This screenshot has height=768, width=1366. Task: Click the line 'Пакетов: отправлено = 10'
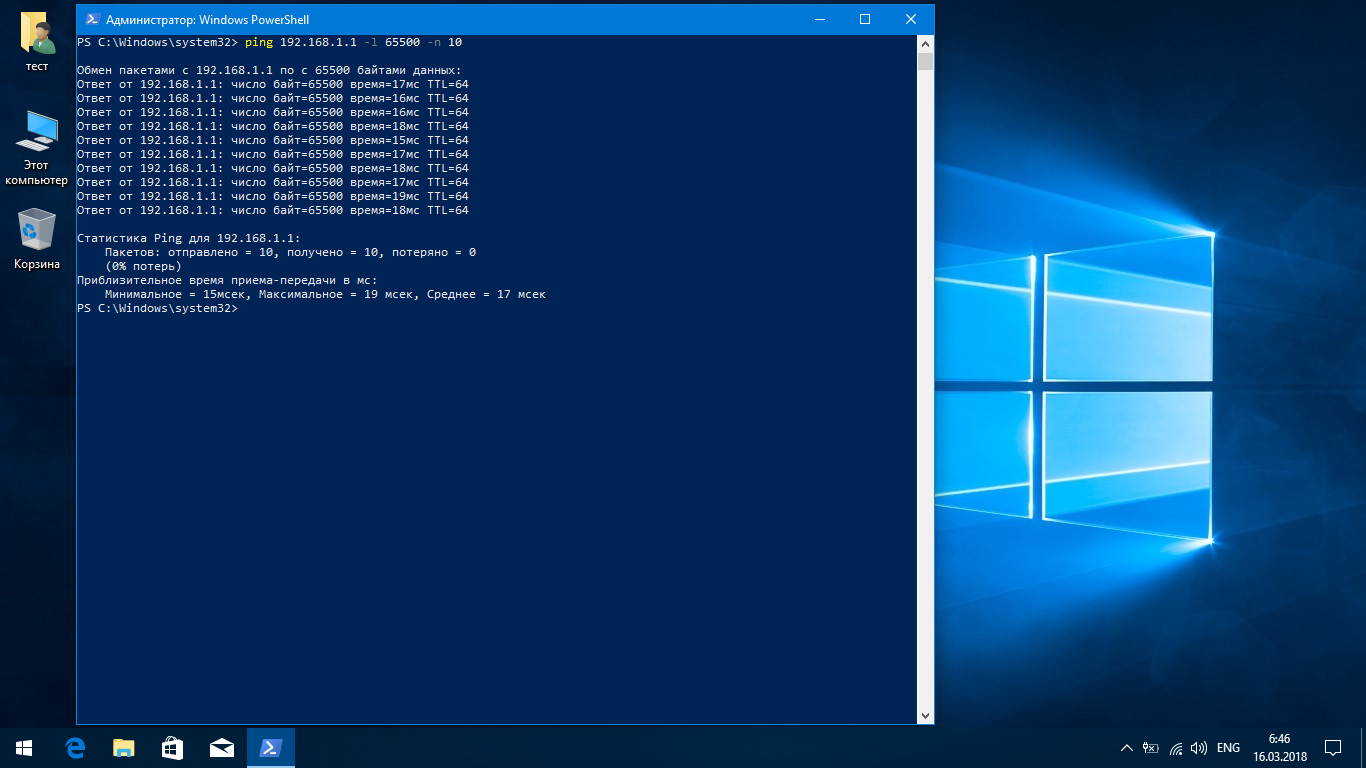290,252
